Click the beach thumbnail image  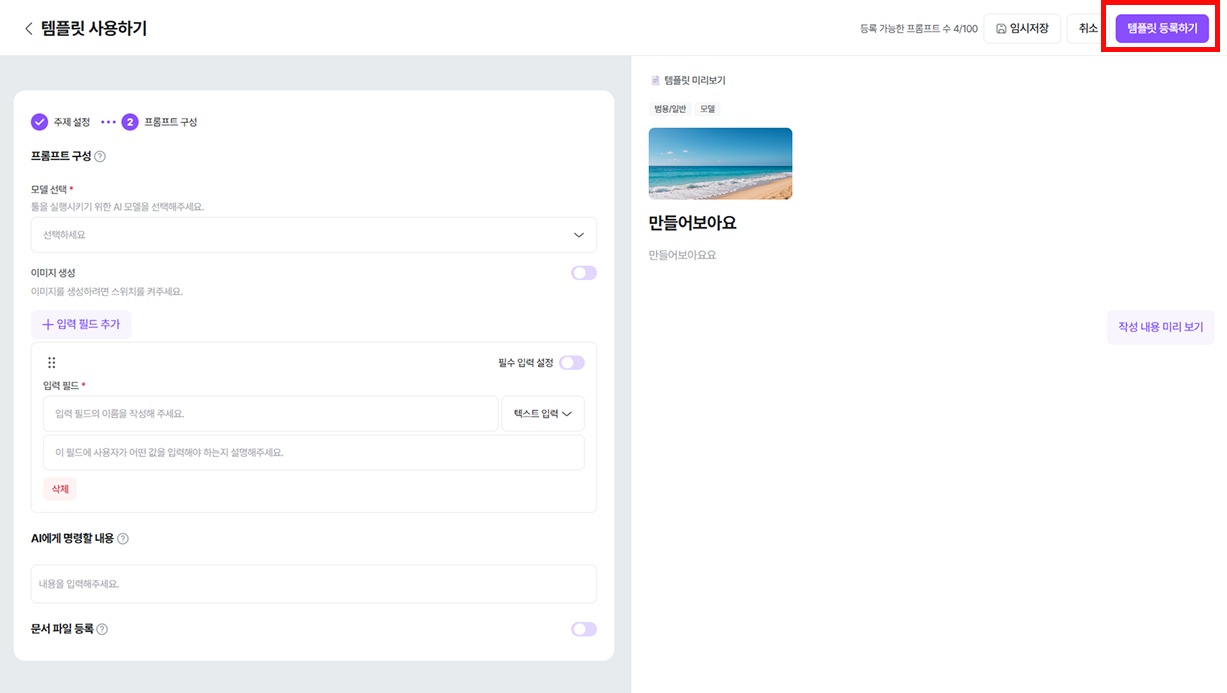[x=720, y=163]
